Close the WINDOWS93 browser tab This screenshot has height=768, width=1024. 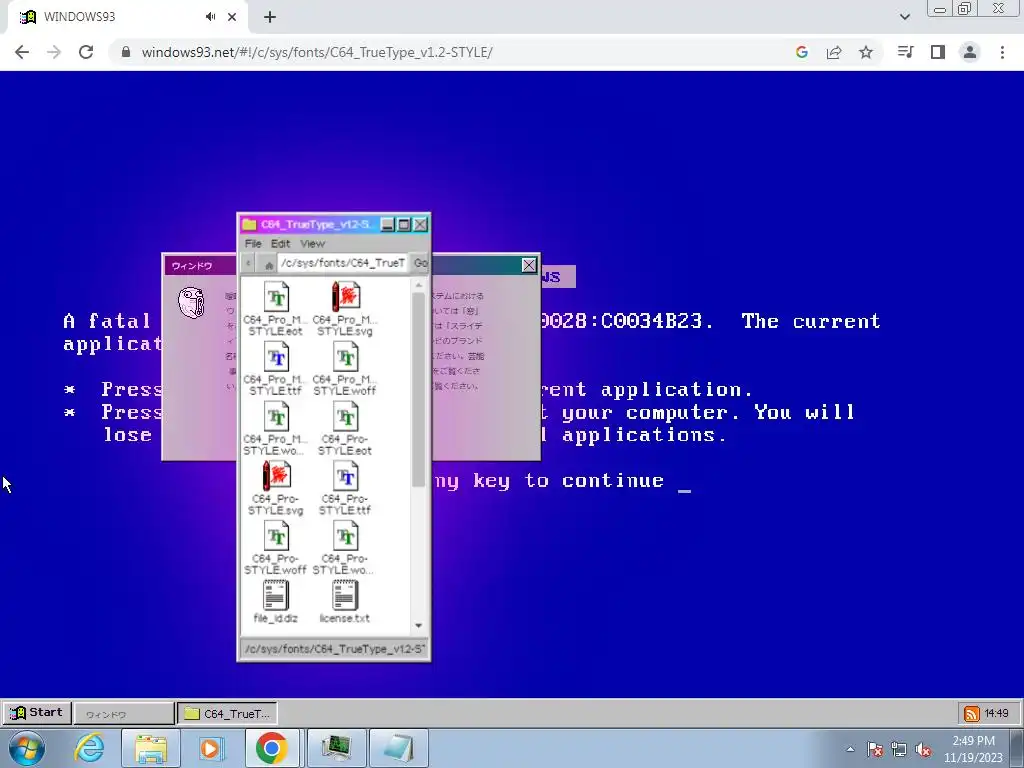click(232, 17)
